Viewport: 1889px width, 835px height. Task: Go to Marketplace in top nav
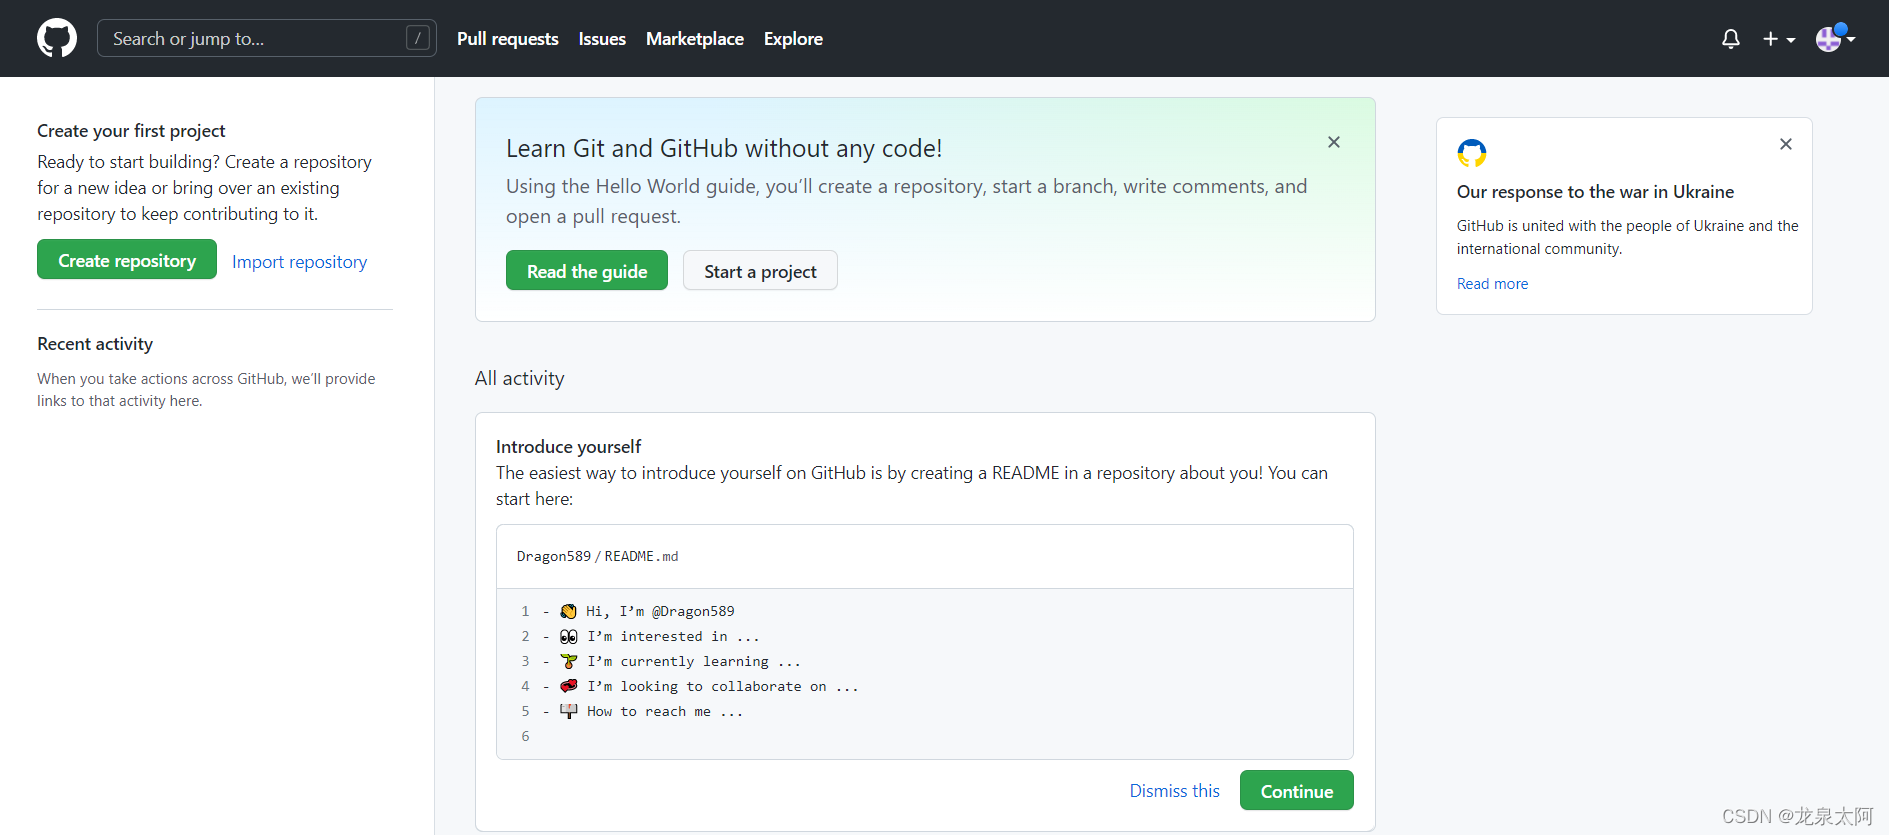click(695, 39)
